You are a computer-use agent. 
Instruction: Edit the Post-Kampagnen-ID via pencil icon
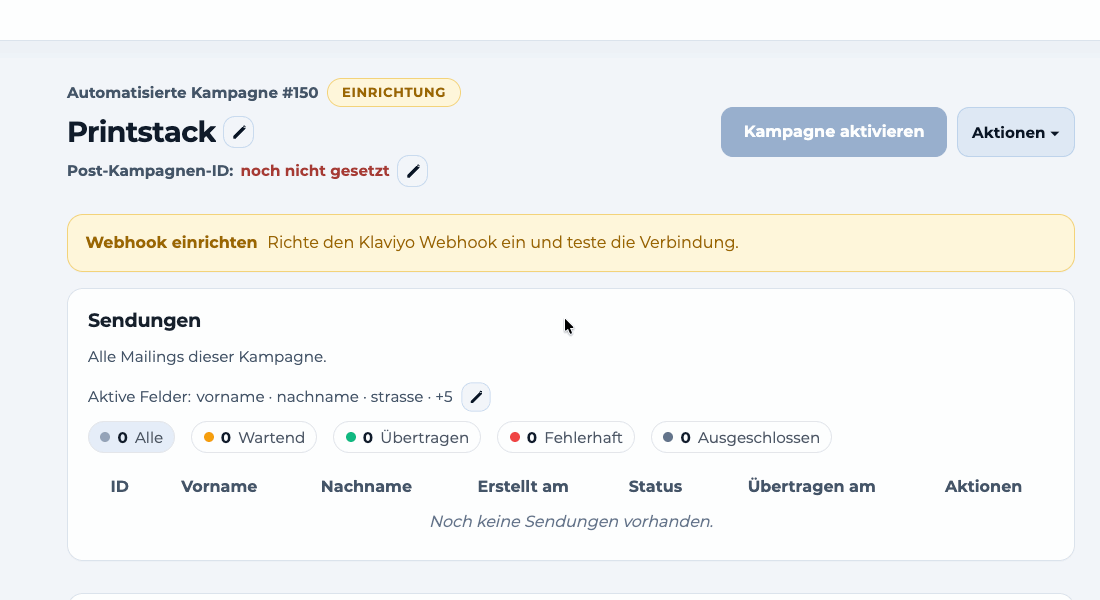click(x=412, y=171)
